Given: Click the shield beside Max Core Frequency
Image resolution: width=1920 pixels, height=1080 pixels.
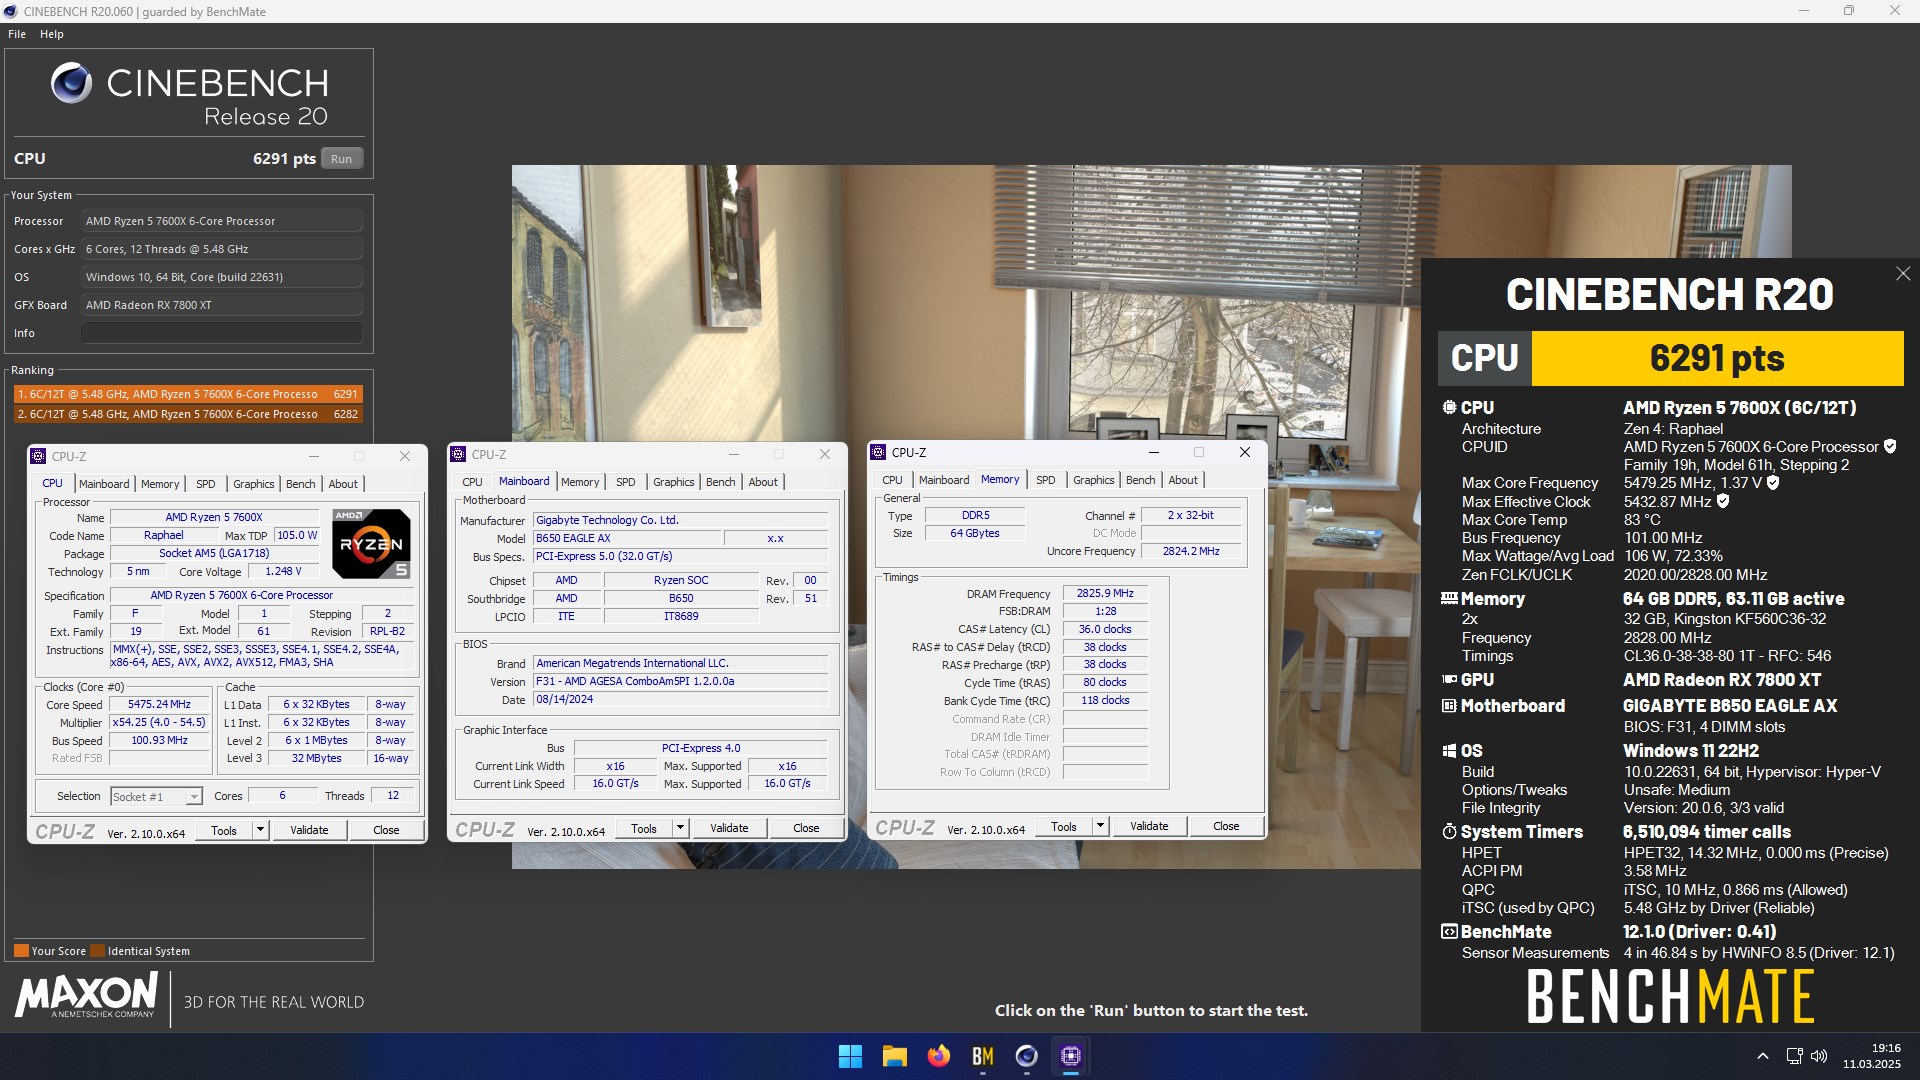Looking at the screenshot, I should click(1773, 482).
